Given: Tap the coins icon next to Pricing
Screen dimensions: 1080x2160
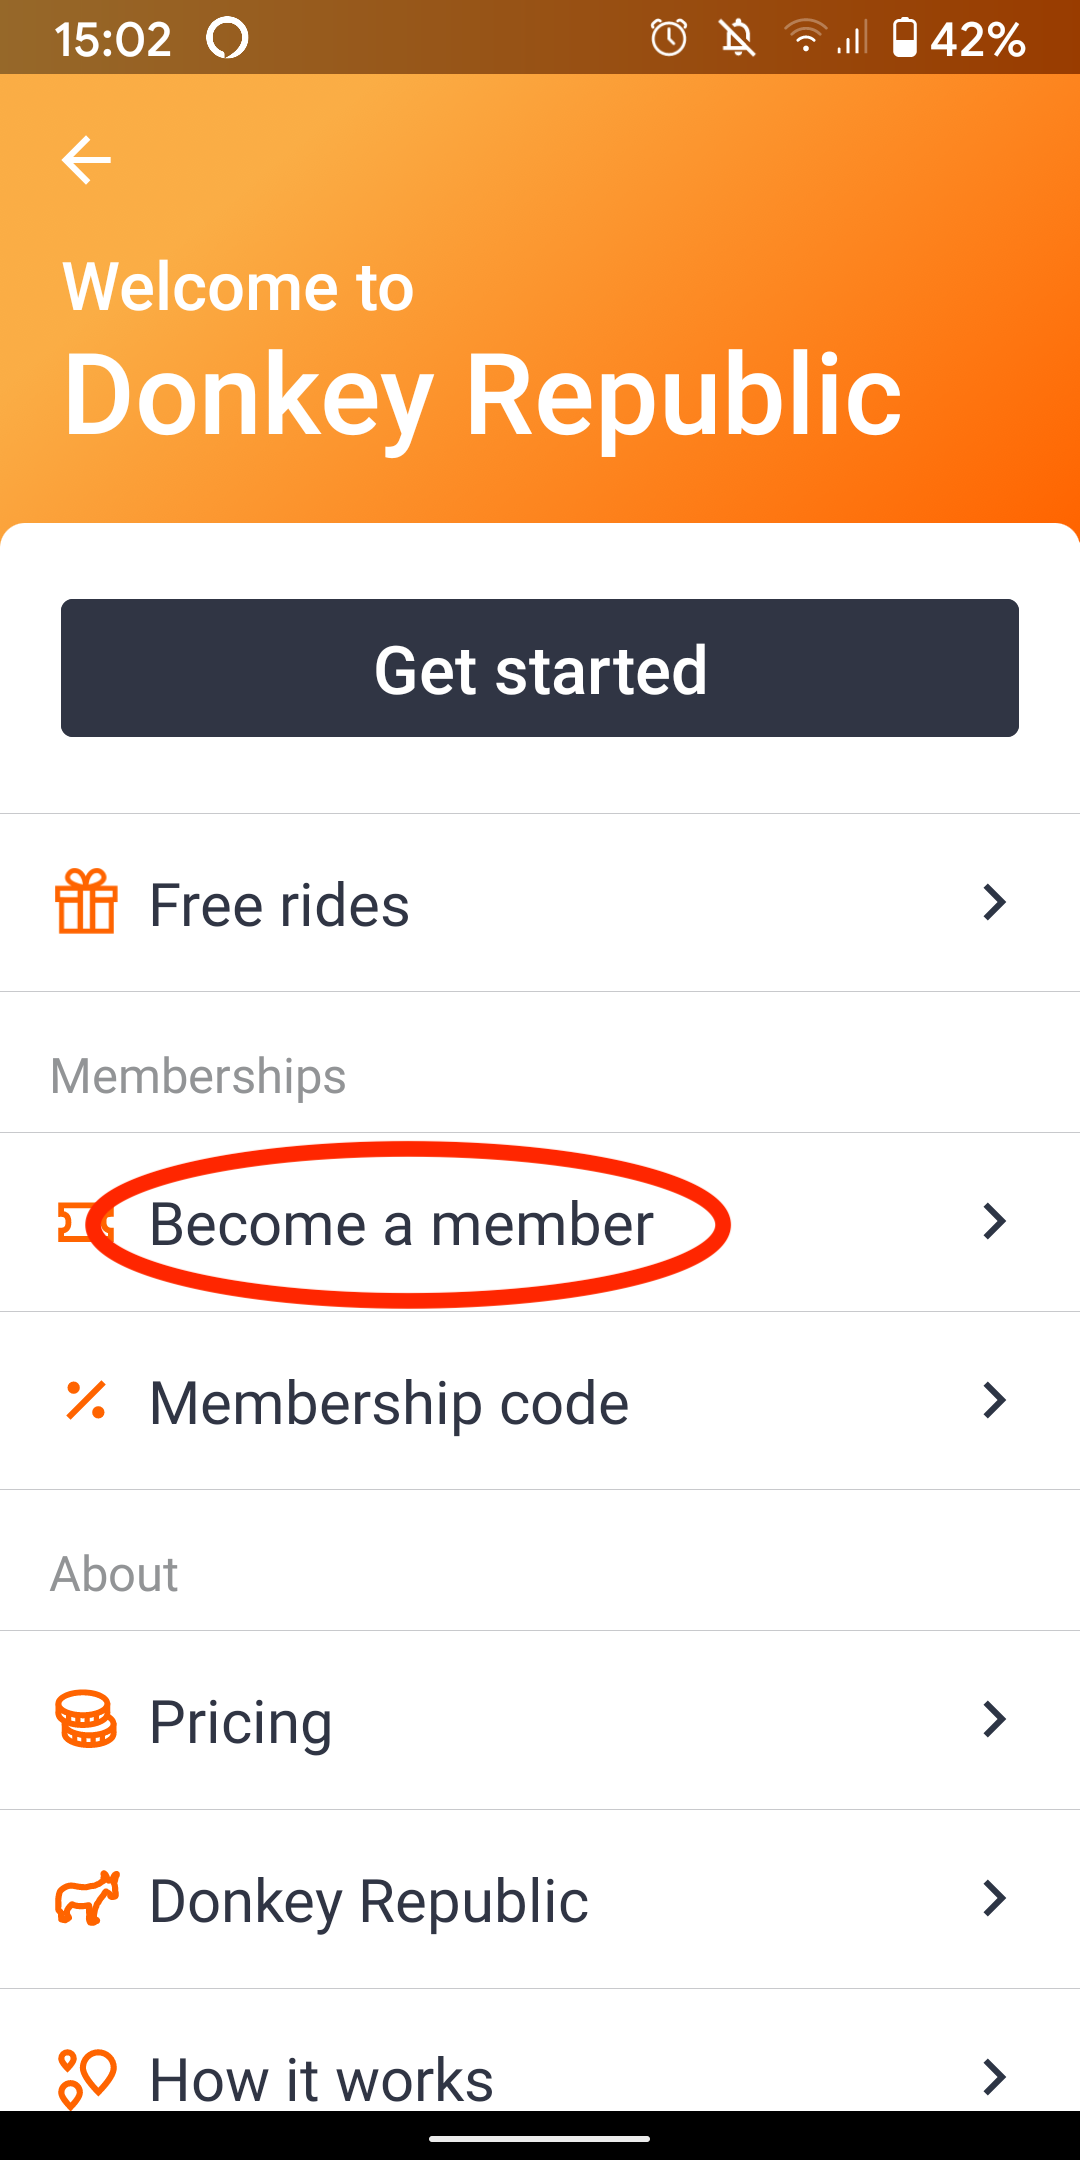Looking at the screenshot, I should (x=86, y=1720).
